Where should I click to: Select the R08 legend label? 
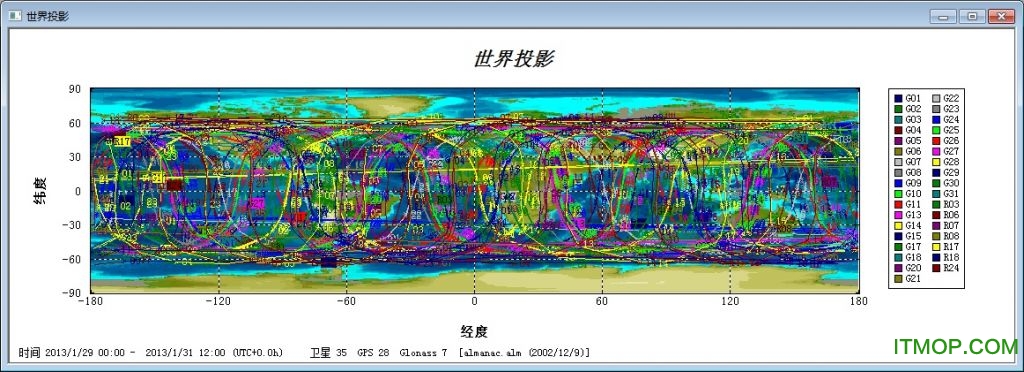click(952, 236)
